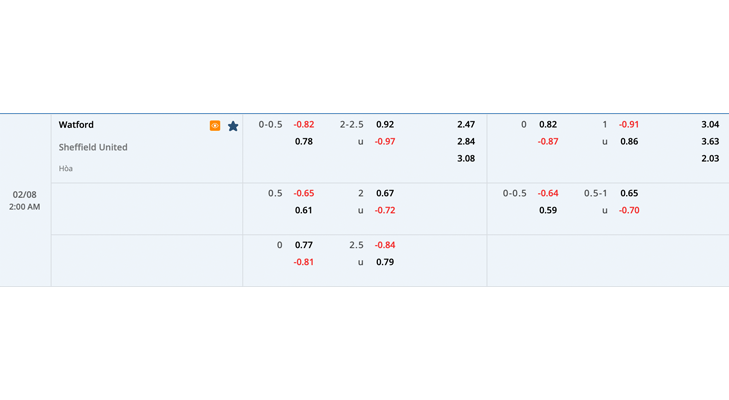Toggle the blue favorite star for Watford

(233, 126)
